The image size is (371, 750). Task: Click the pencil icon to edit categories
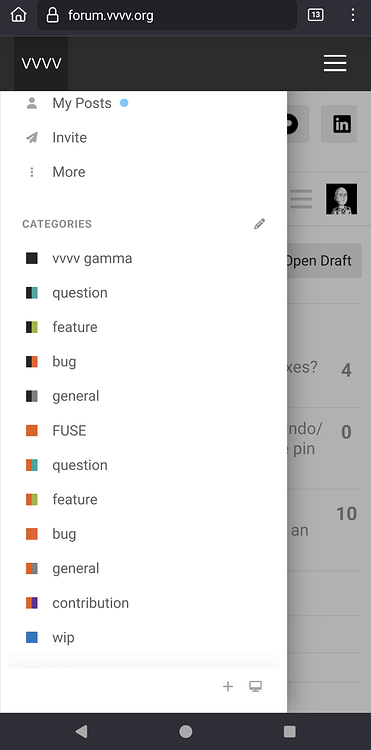(259, 224)
